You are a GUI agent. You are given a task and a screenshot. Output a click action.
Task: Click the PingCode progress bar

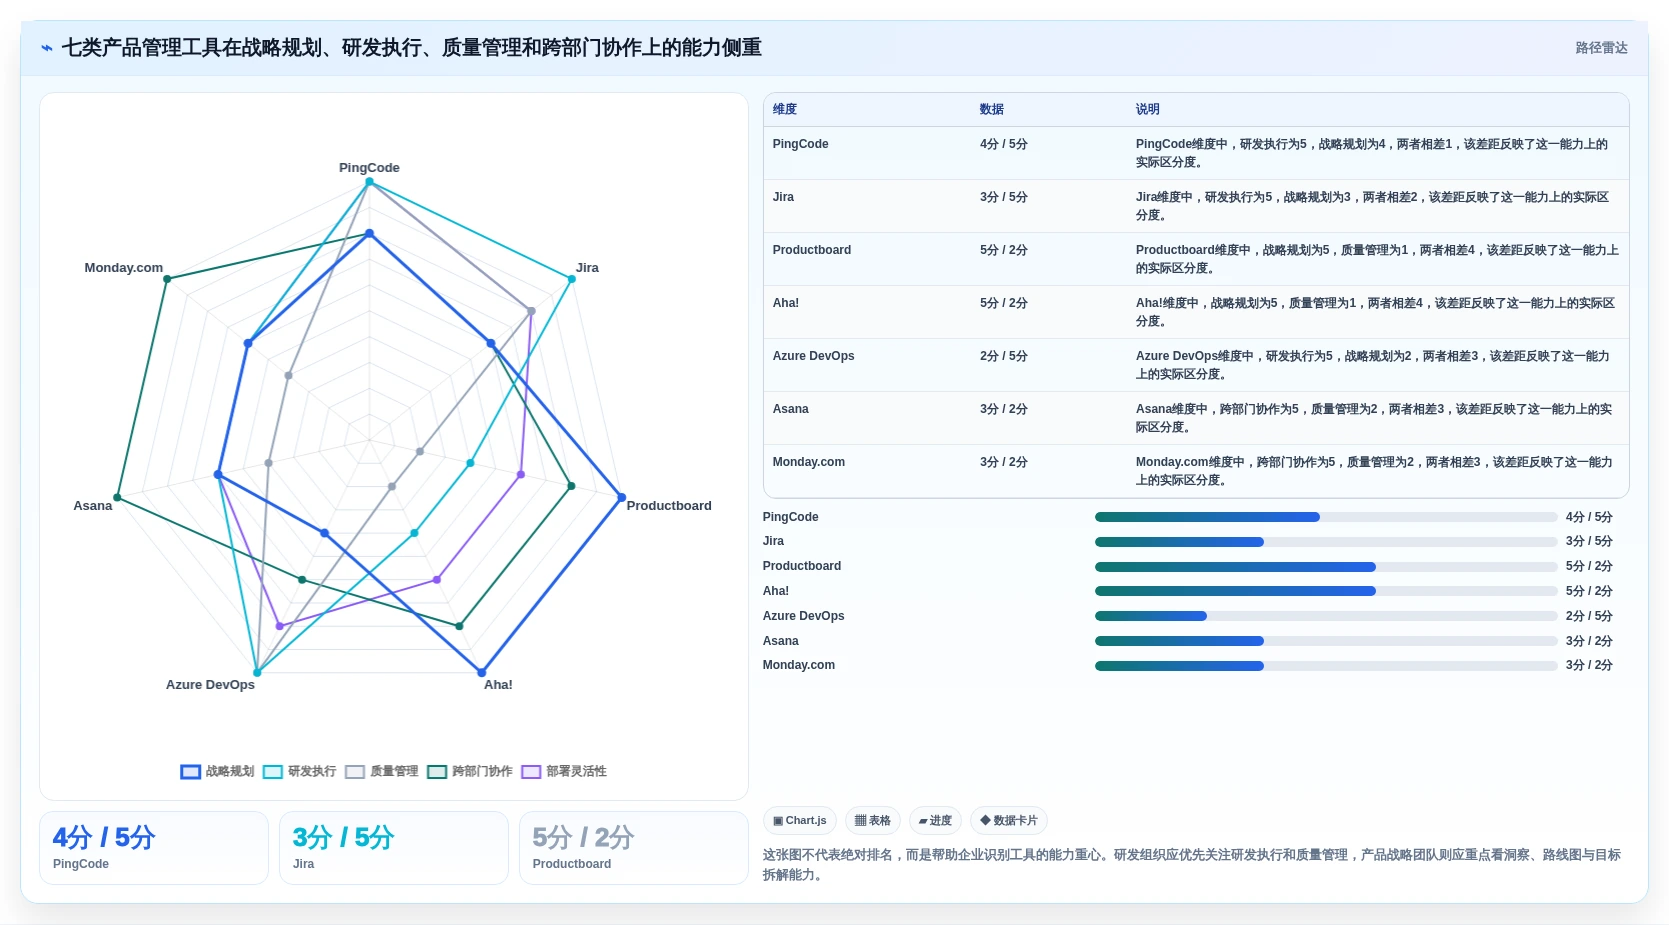pos(1326,517)
